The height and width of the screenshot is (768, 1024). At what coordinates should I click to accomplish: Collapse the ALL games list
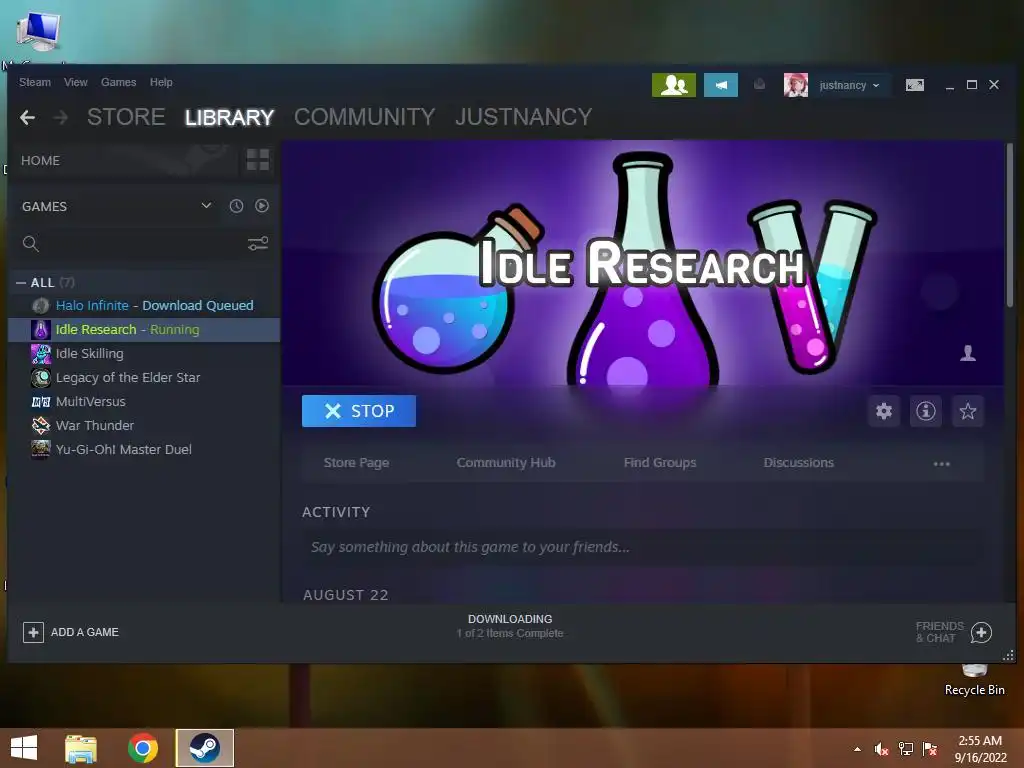21,283
